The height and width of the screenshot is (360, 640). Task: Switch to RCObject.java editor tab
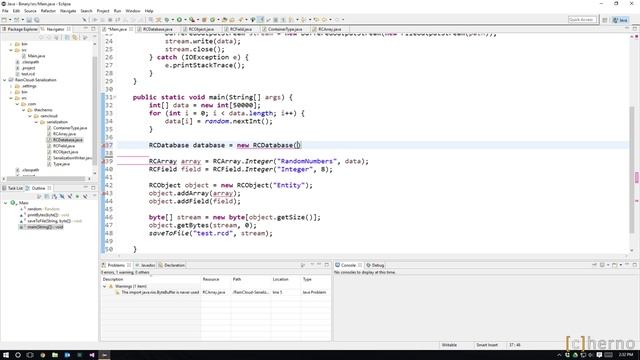click(201, 29)
